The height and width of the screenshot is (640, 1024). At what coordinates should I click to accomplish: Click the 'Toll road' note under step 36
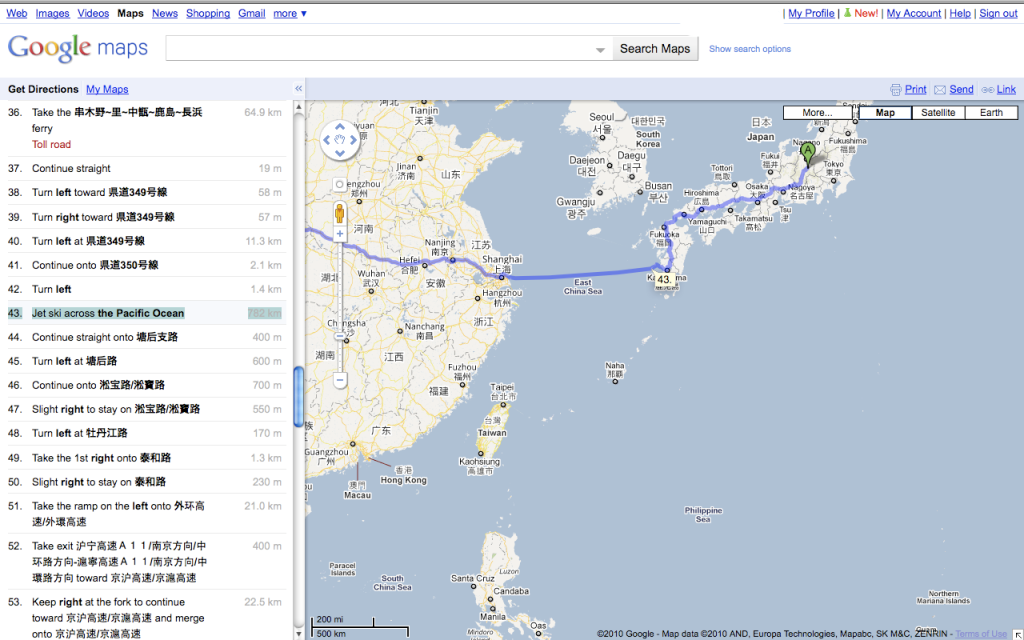tap(52, 144)
